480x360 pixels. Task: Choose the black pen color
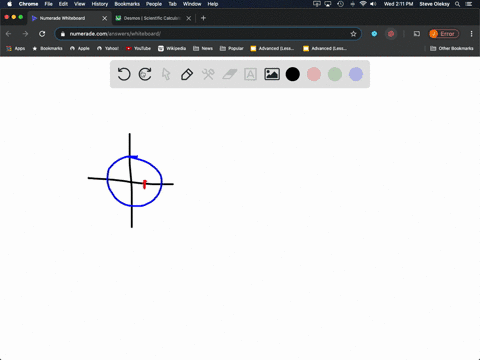coord(293,74)
